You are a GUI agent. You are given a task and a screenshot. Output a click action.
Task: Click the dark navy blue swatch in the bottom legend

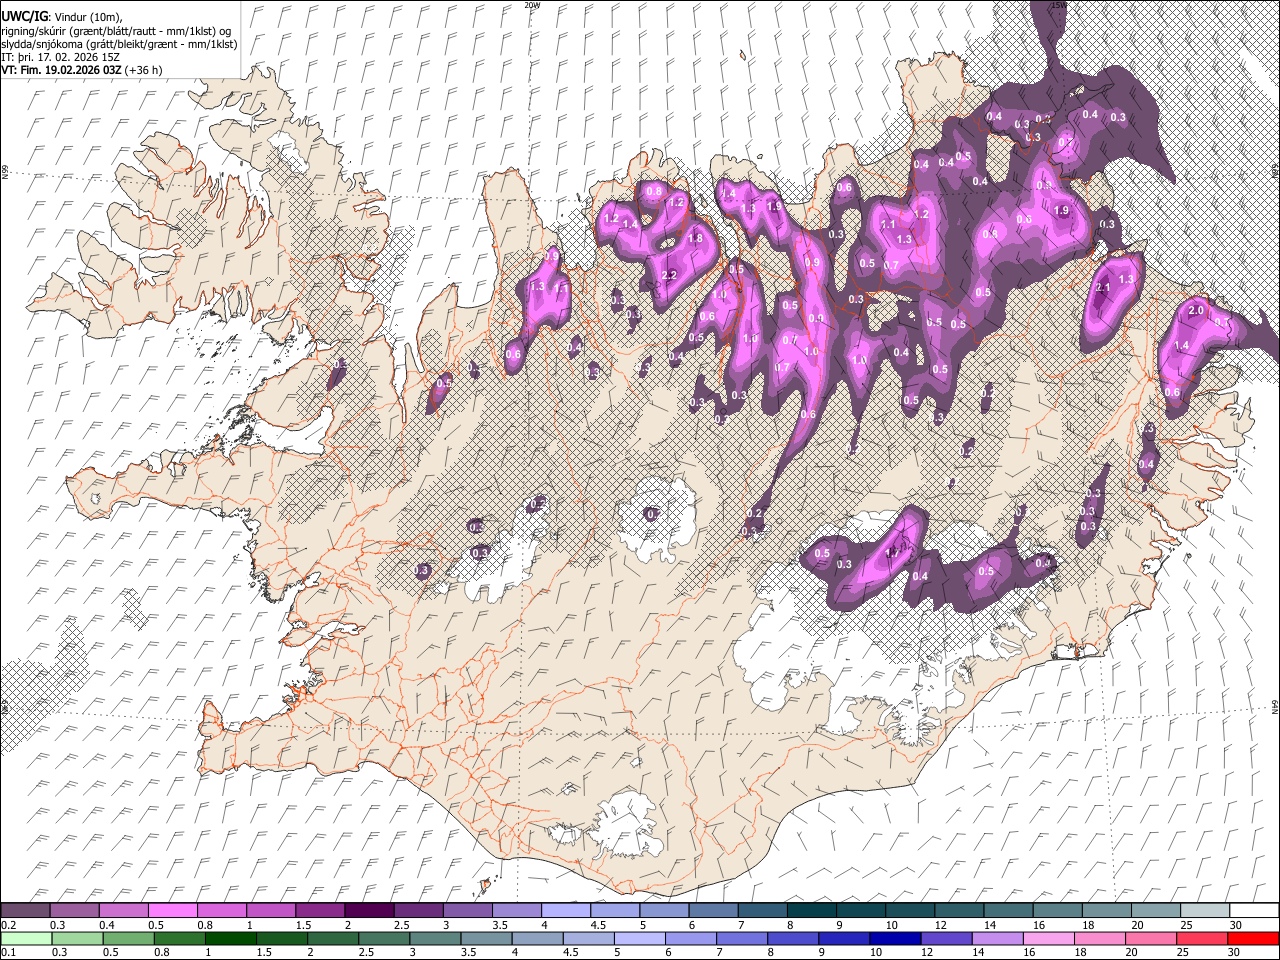895,938
